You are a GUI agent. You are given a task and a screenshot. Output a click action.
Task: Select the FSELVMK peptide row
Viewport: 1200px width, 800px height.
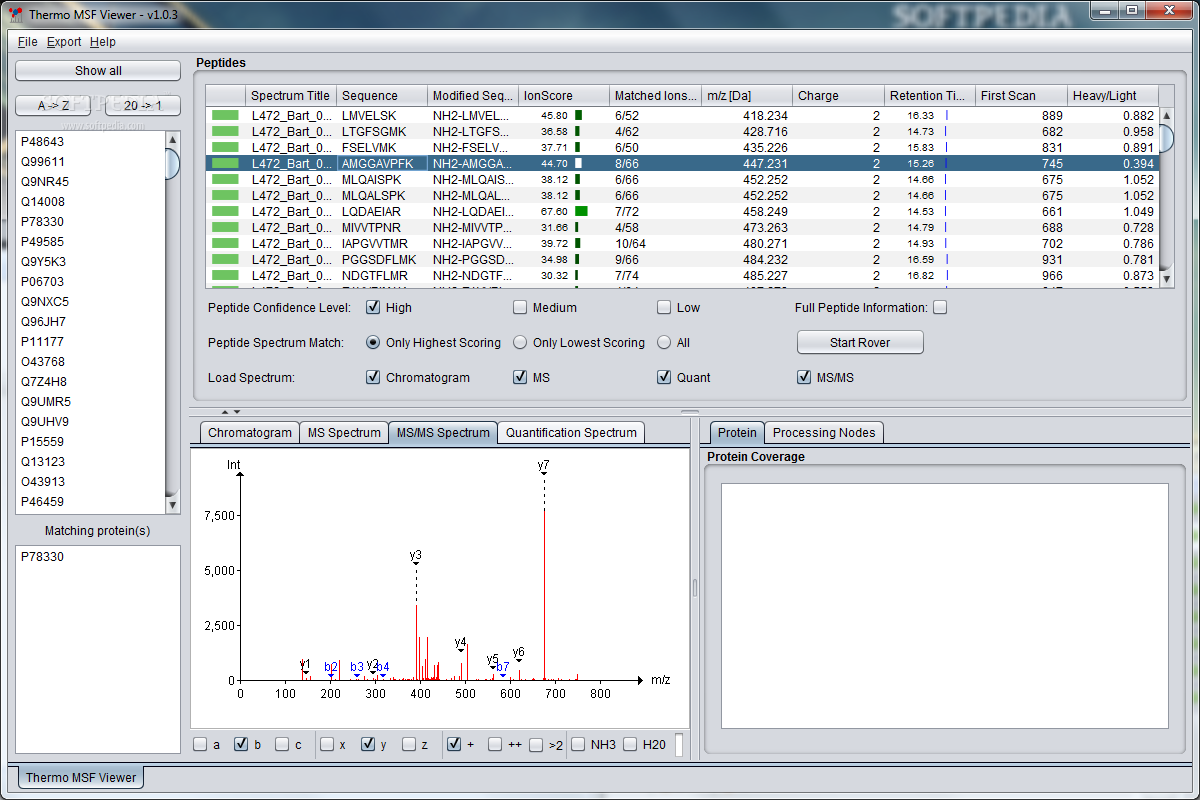683,147
